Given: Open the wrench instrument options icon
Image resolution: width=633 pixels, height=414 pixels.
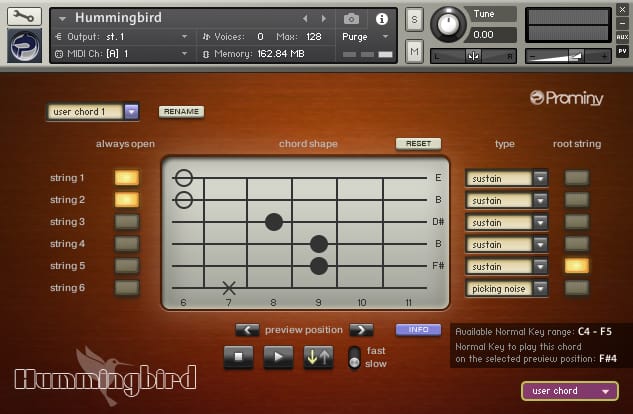Looking at the screenshot, I should pyautogui.click(x=24, y=16).
